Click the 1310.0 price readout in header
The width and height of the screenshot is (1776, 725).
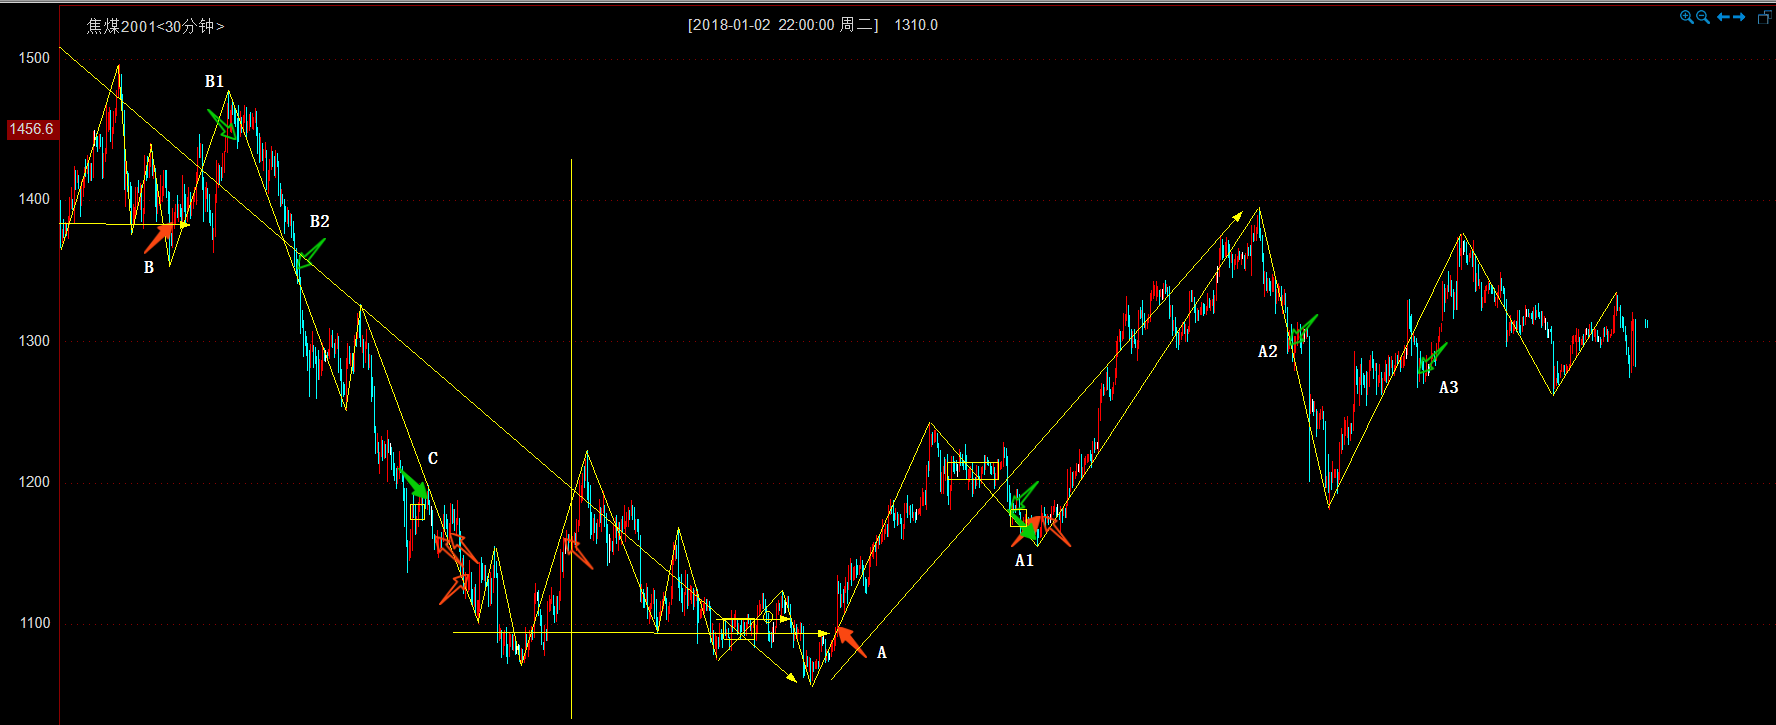916,25
